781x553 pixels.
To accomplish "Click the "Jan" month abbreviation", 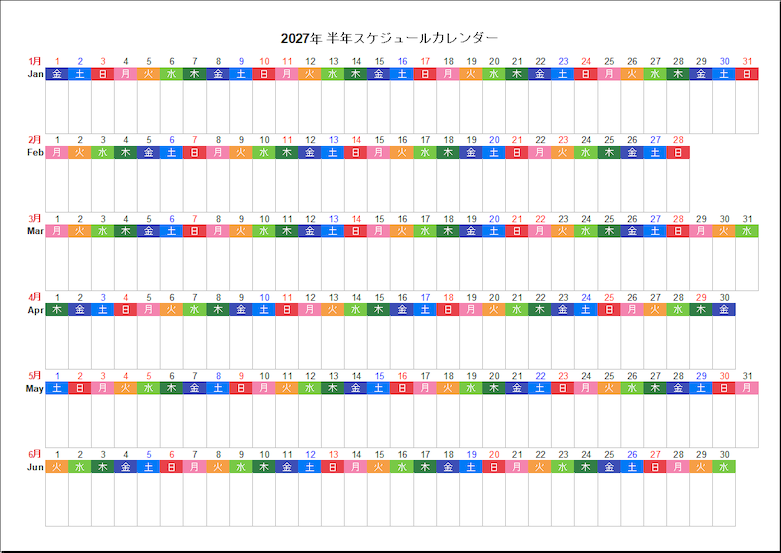I will click(35, 74).
